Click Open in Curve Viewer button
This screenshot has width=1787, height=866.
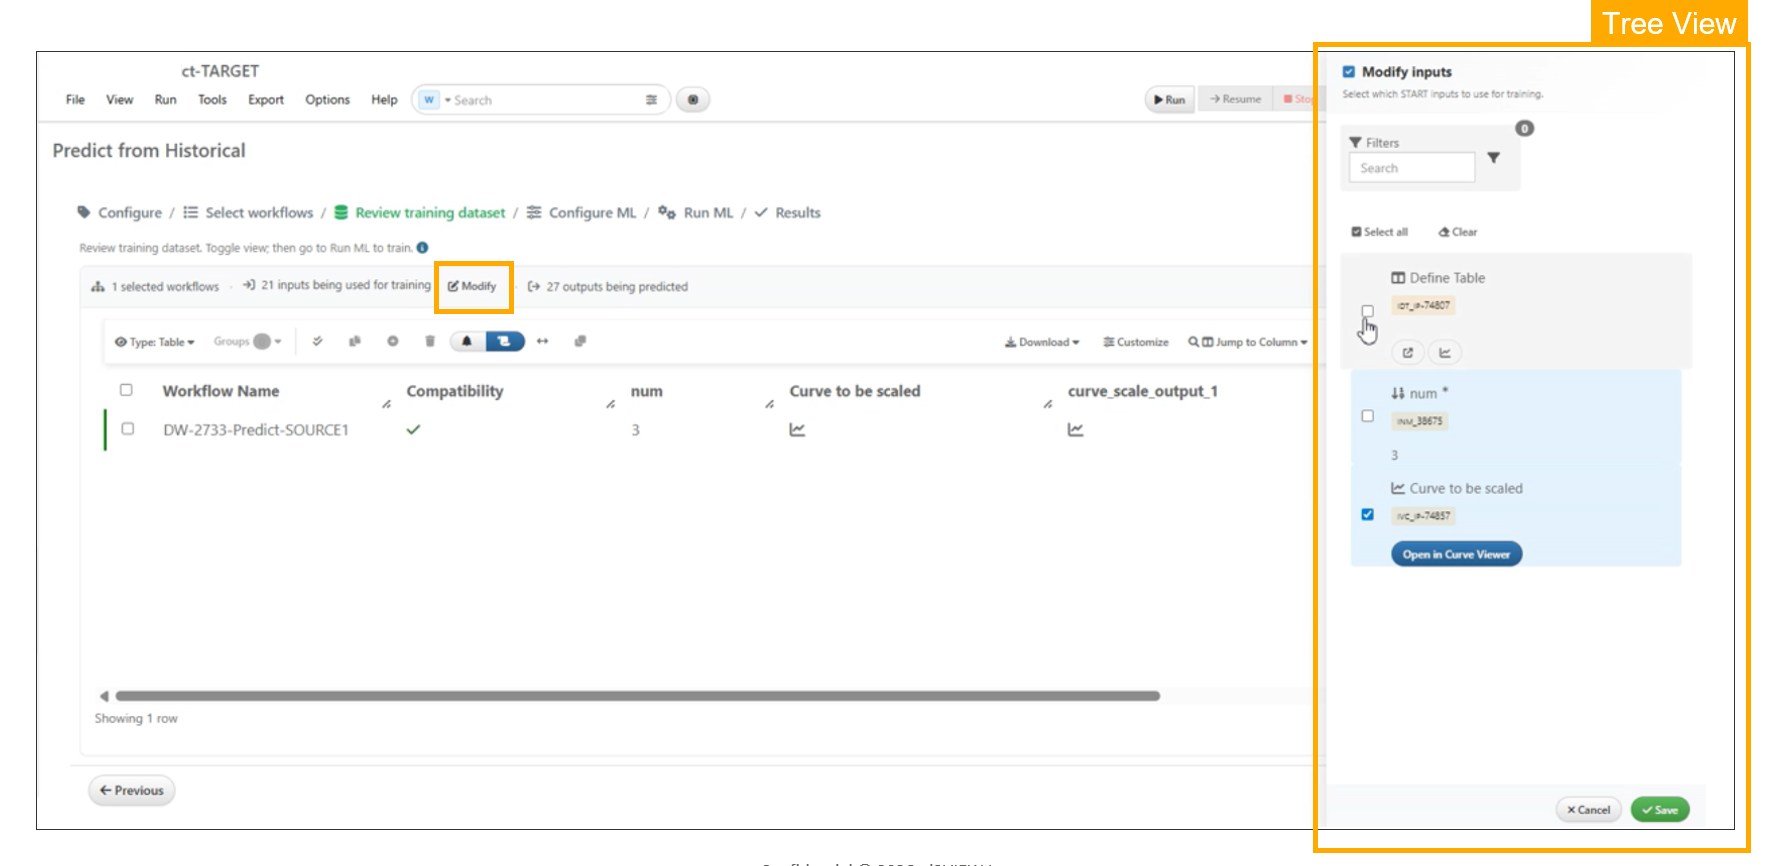click(x=1456, y=554)
